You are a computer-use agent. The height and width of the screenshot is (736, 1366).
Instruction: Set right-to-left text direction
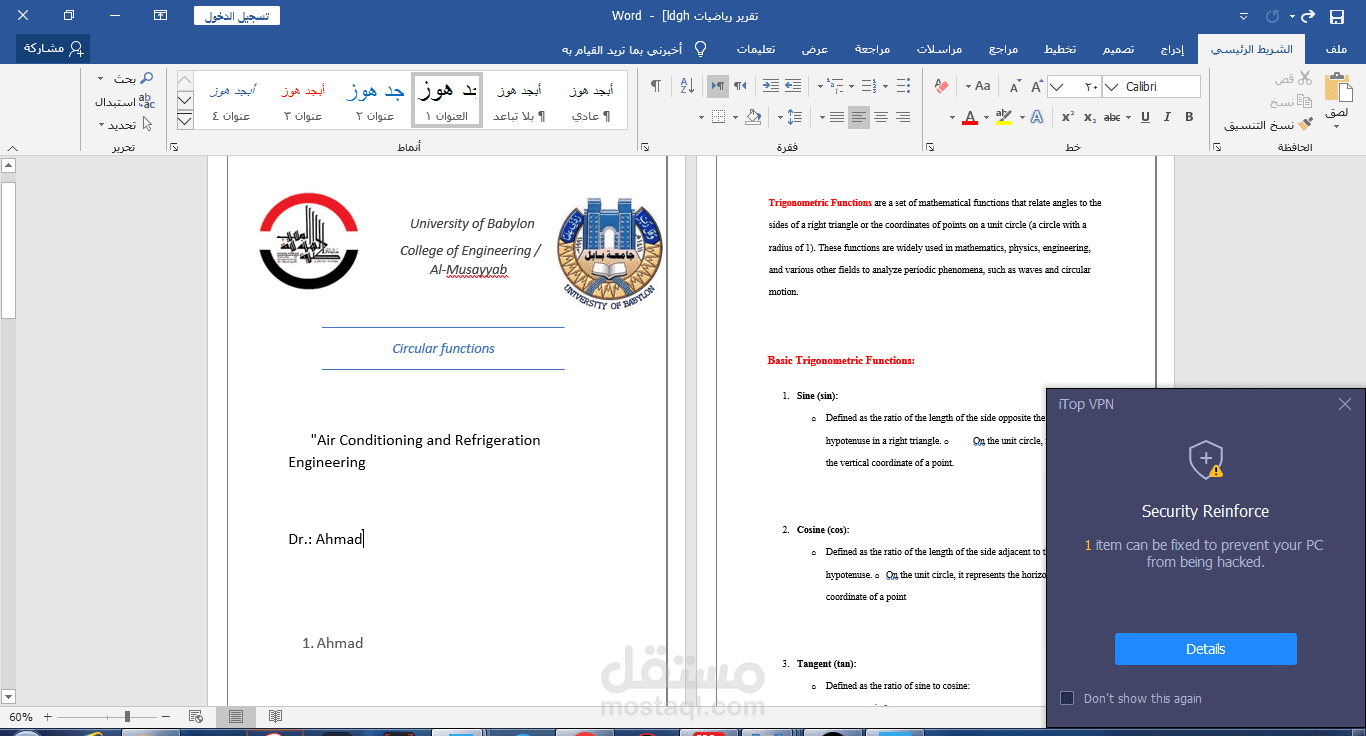point(741,87)
